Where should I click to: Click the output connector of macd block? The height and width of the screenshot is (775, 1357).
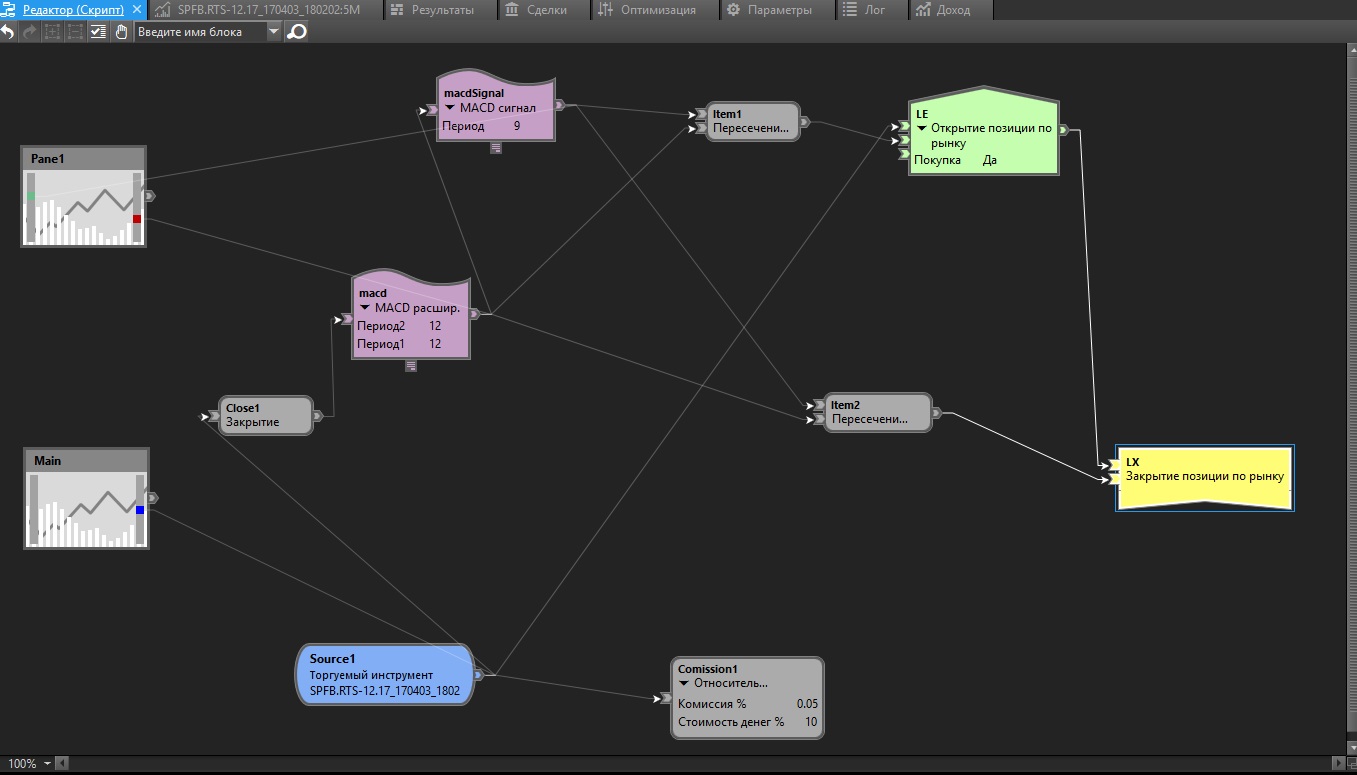(x=475, y=314)
